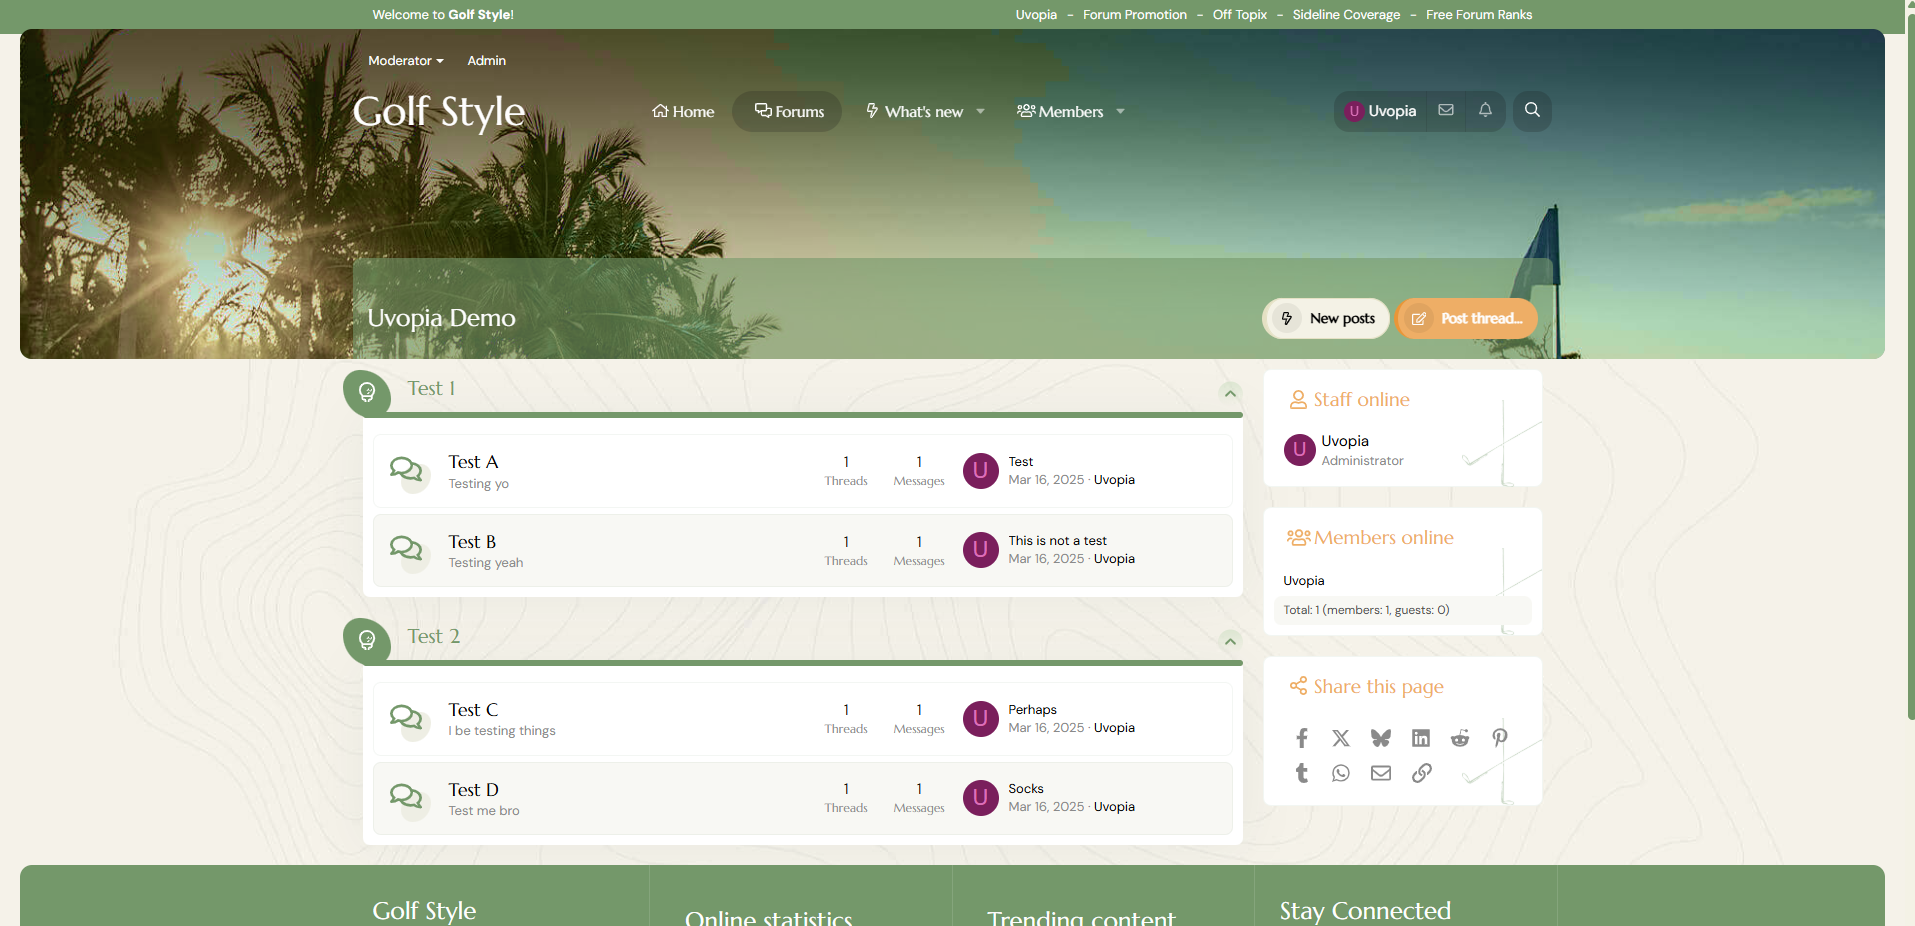The height and width of the screenshot is (926, 1915).
Task: Open Uvopia's avatar in Test A row
Action: click(980, 471)
